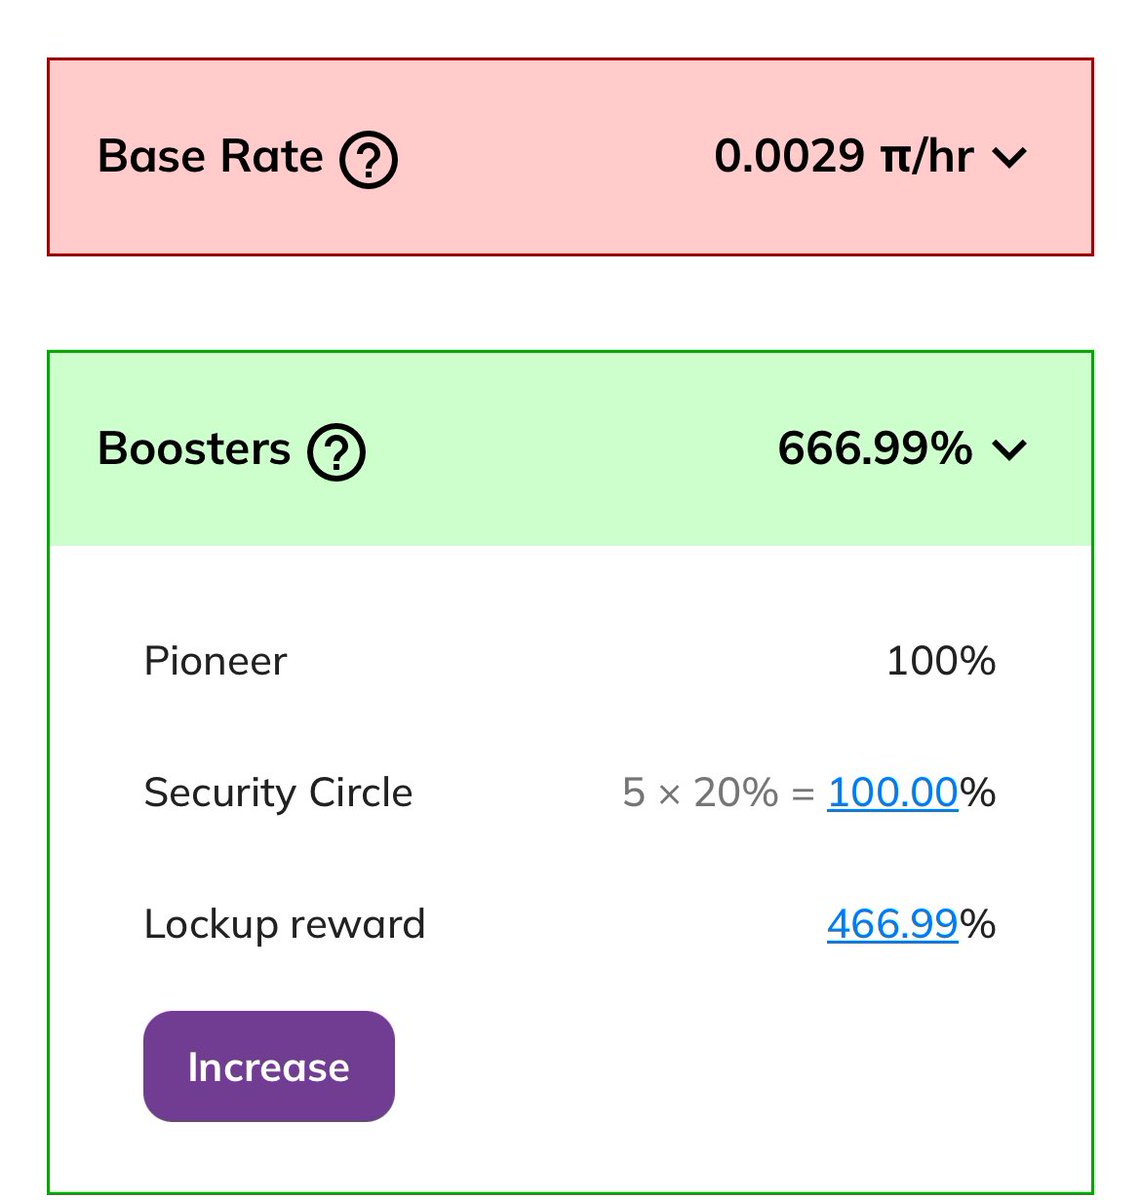Image resolution: width=1141 pixels, height=1200 pixels.
Task: Click the 20% figure in Security Circle formula
Action: pos(736,792)
